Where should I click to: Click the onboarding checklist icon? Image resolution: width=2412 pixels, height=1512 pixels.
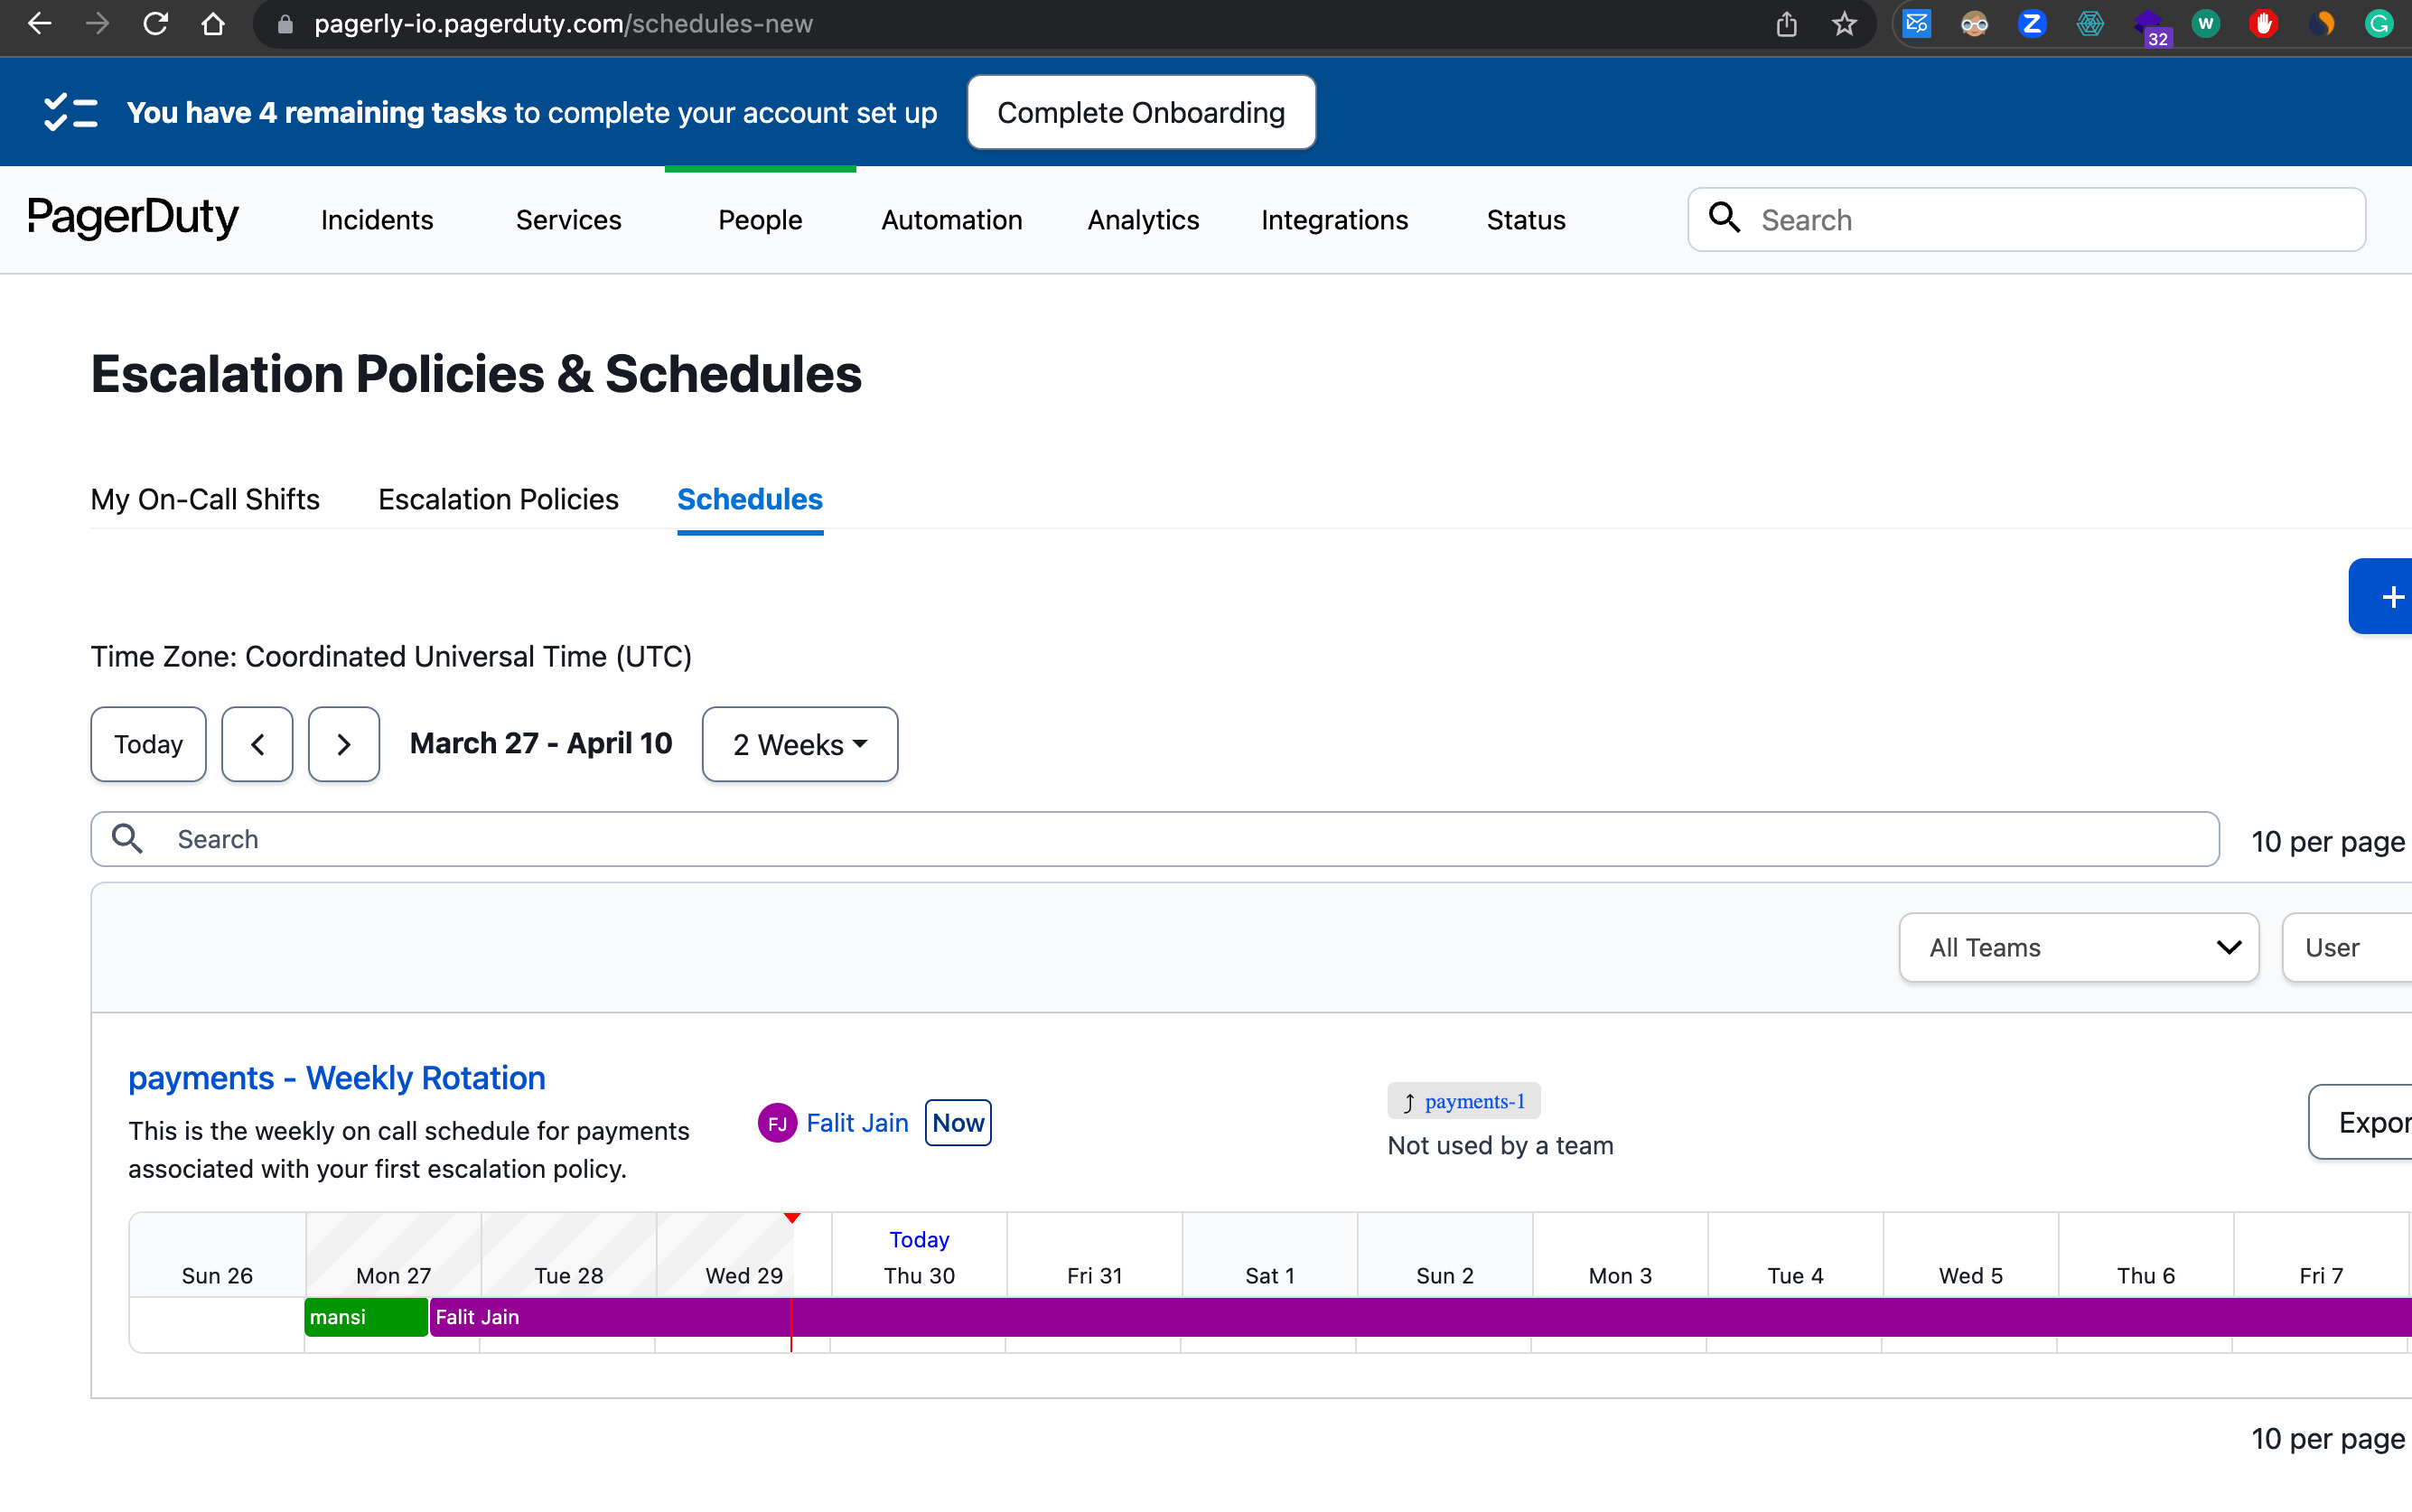click(x=70, y=112)
